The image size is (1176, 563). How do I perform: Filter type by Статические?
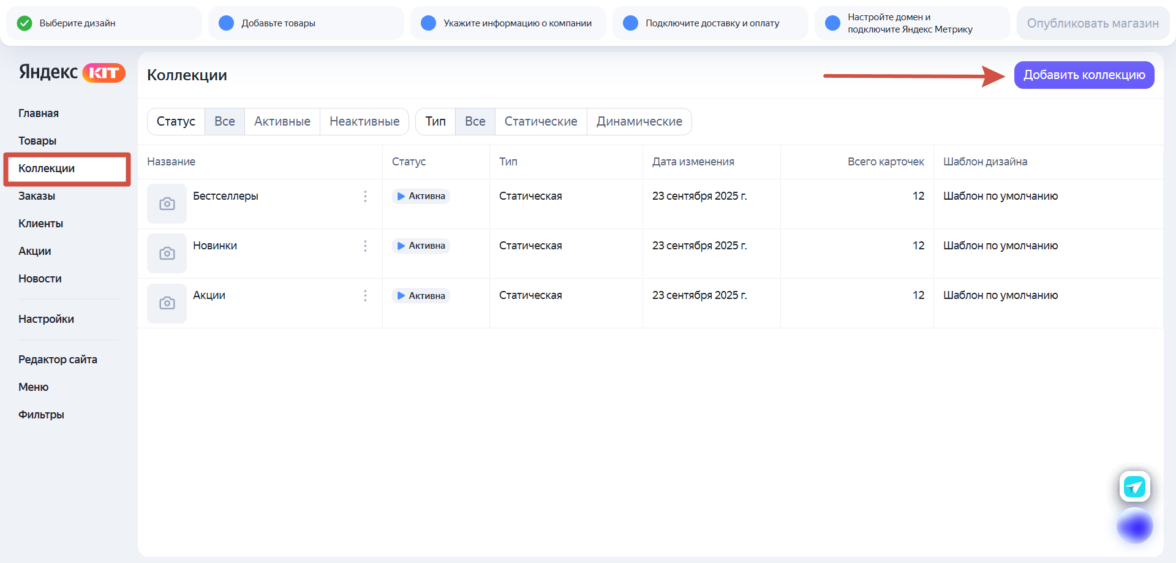point(540,121)
